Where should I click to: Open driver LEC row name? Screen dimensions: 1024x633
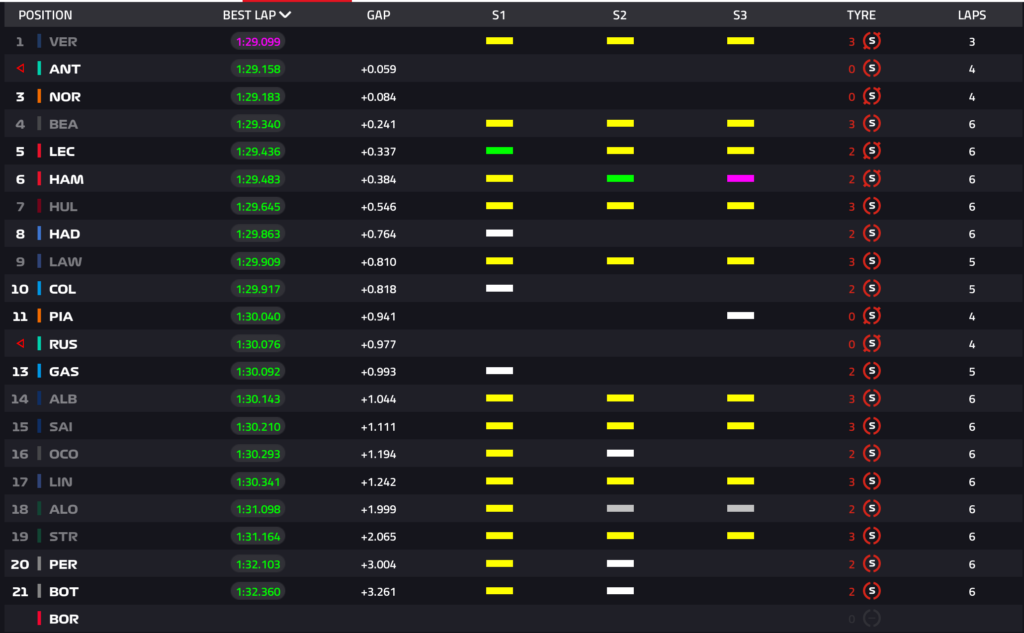pyautogui.click(x=61, y=151)
